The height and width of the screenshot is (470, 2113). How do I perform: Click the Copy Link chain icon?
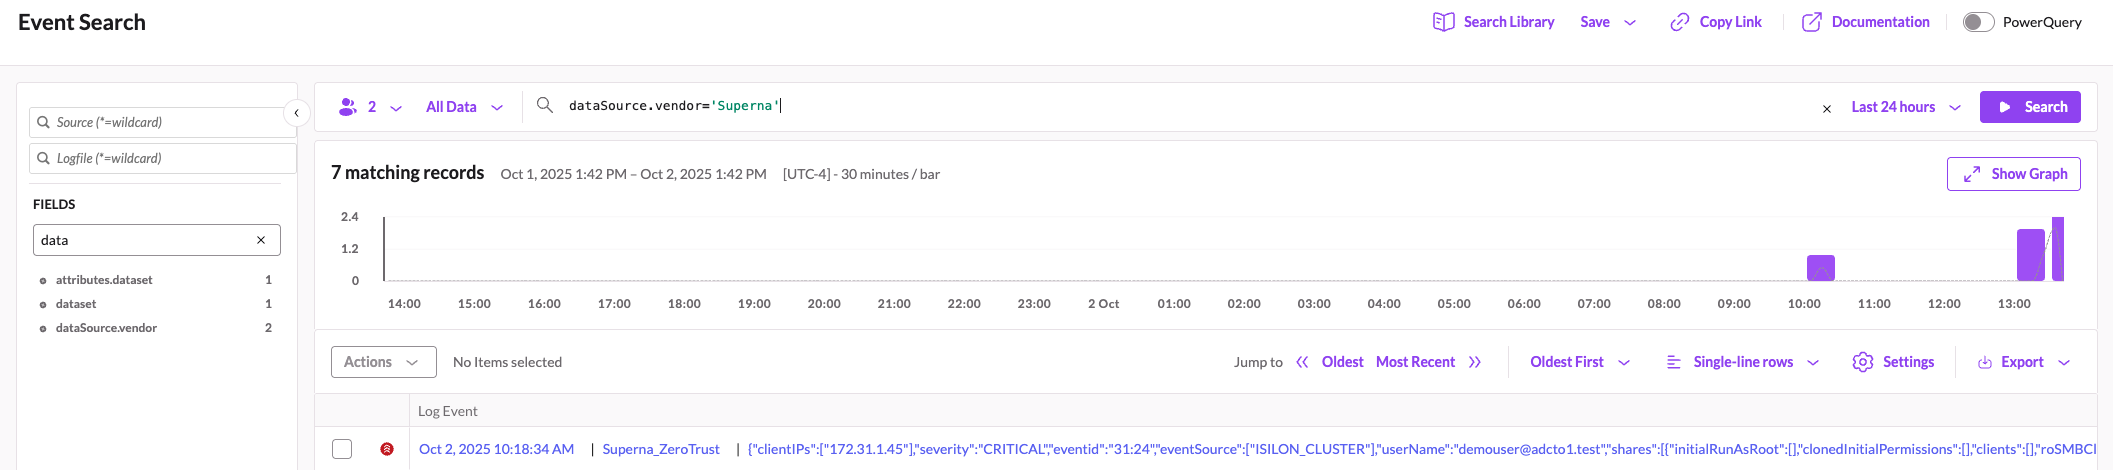[1680, 22]
